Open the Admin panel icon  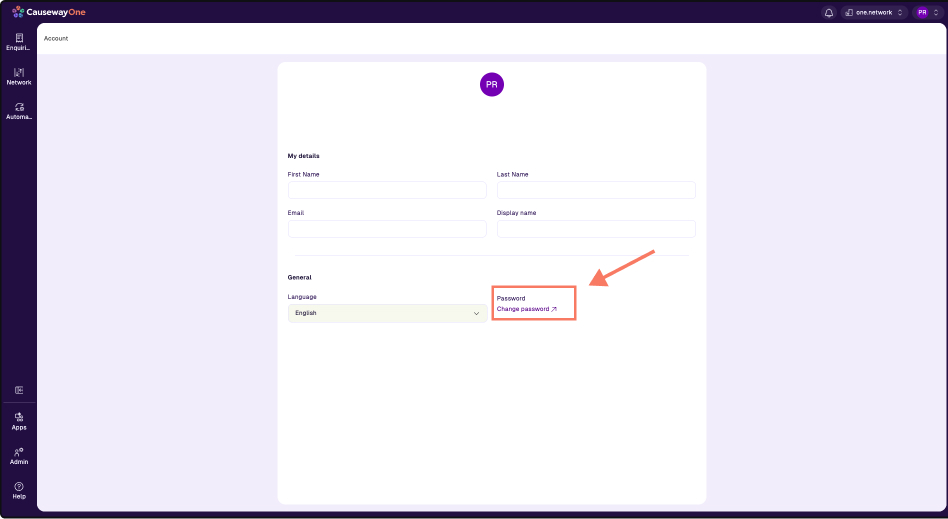19,455
